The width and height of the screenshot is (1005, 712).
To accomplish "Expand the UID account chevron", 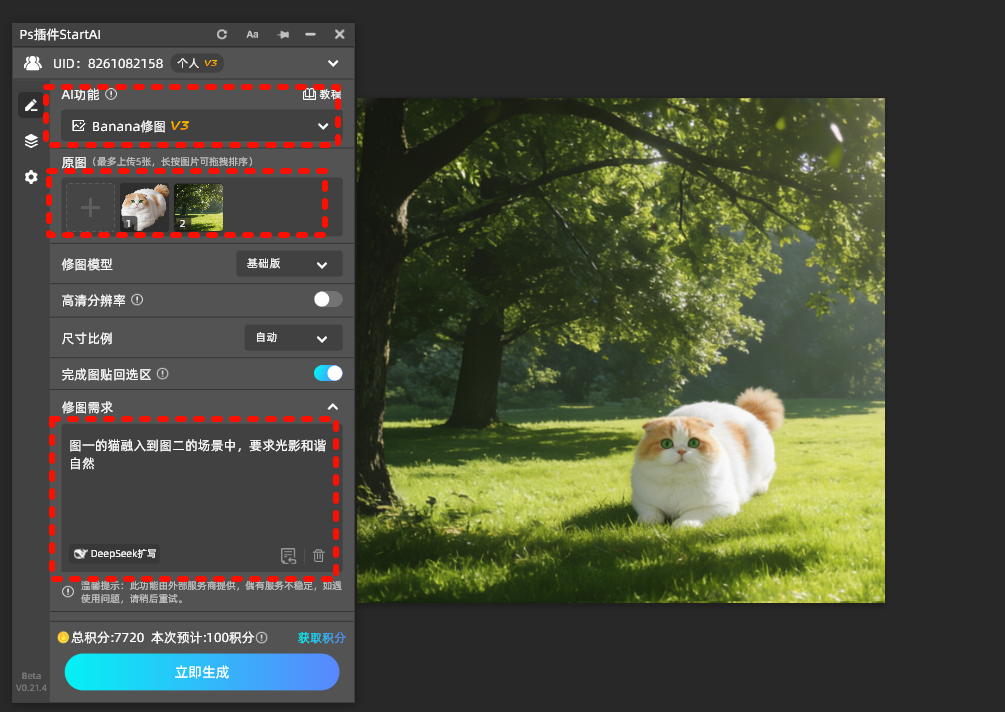I will pos(333,63).
